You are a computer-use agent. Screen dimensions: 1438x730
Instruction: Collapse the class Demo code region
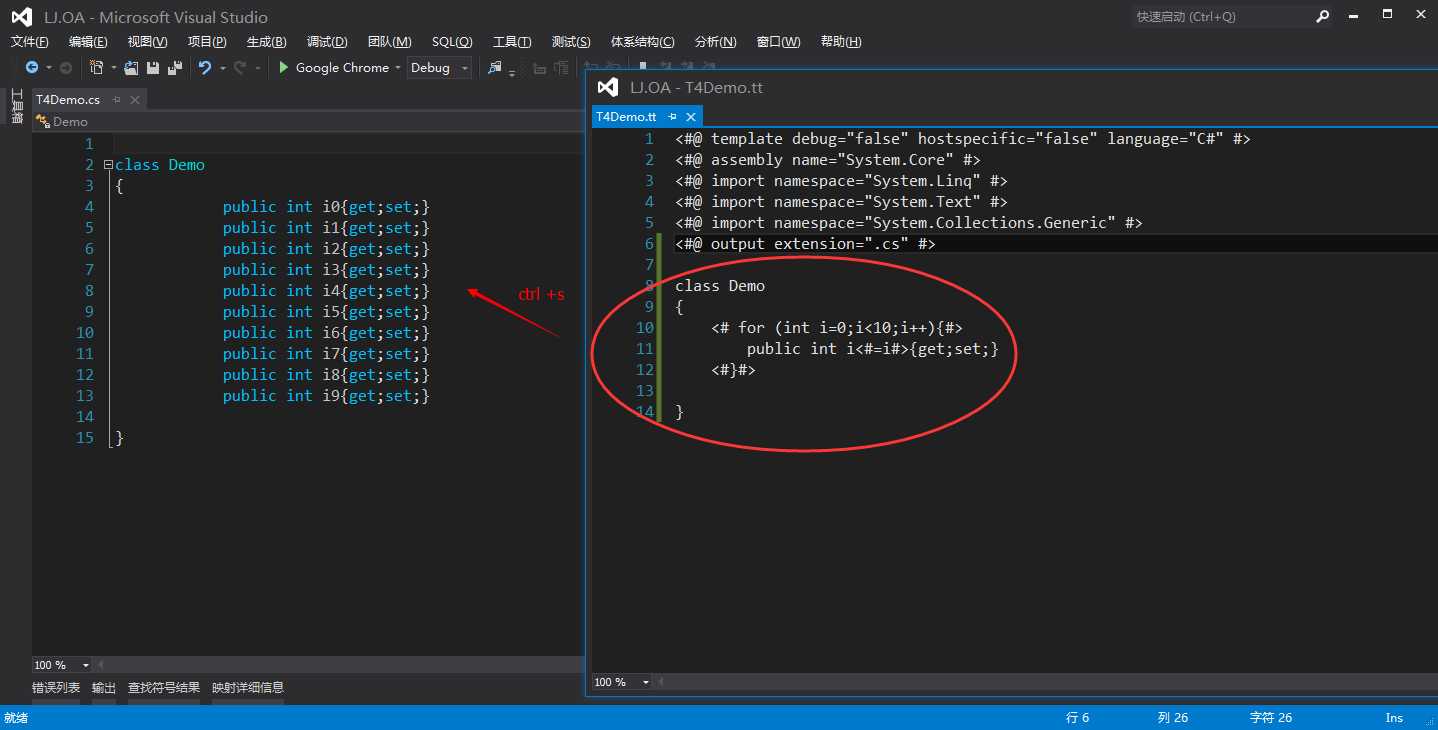[108, 165]
